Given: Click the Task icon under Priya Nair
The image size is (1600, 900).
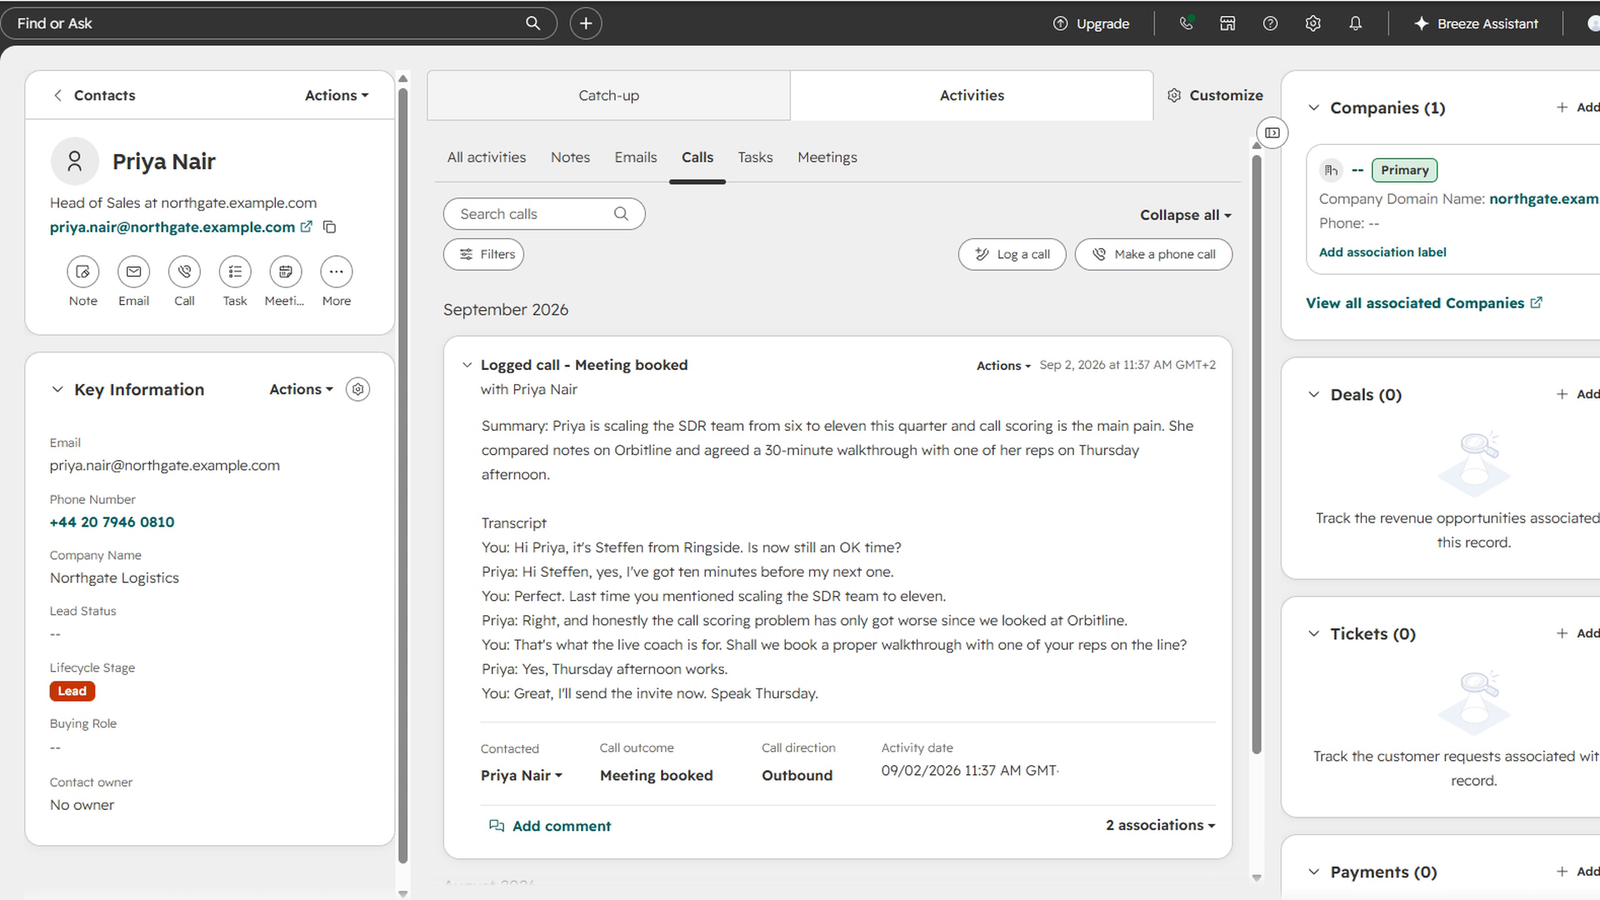Looking at the screenshot, I should [x=235, y=271].
